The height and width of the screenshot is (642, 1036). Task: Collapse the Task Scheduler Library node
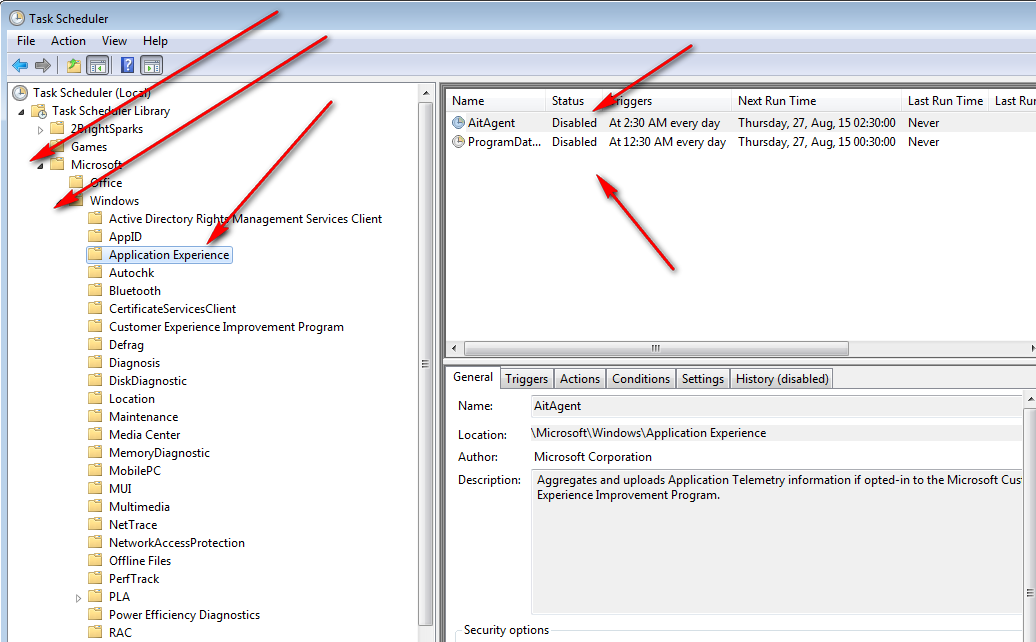(21, 112)
